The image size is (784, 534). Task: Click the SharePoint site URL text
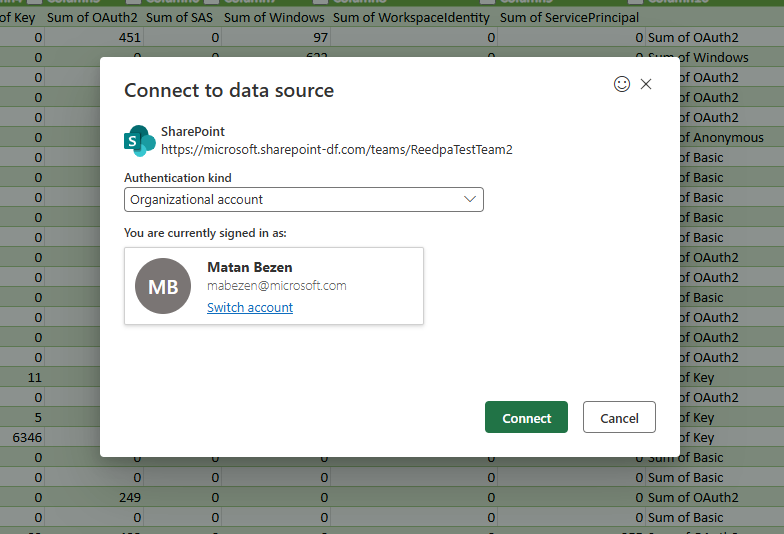[x=336, y=150]
